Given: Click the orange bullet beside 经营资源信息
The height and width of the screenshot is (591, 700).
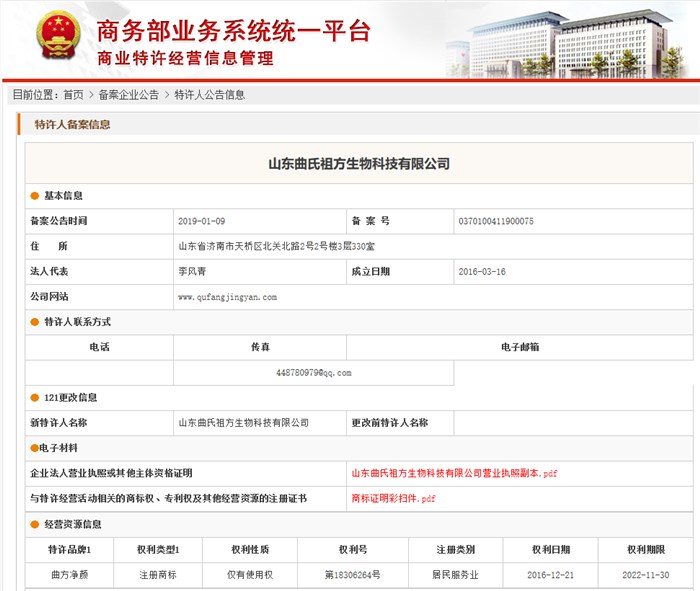Looking at the screenshot, I should click(35, 524).
